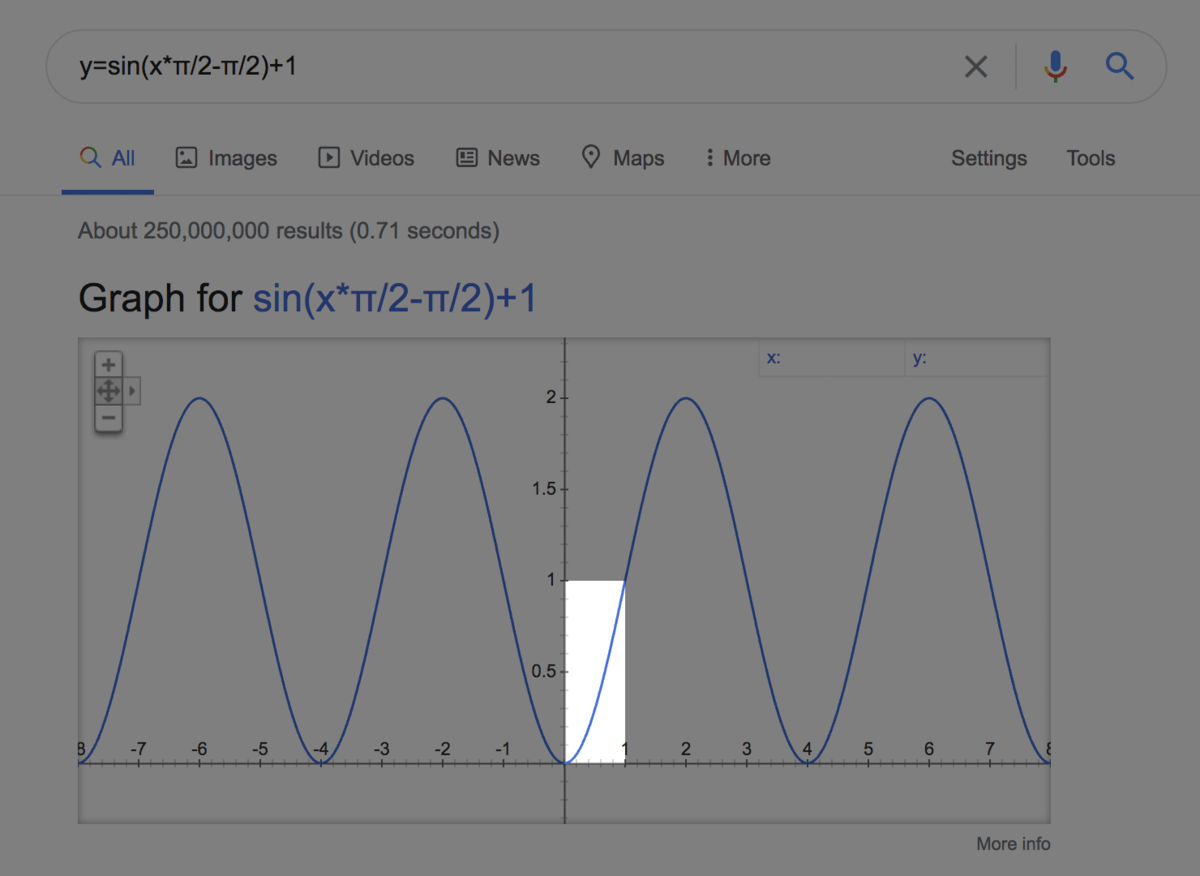Open the search Tools options
Viewport: 1200px width, 876px height.
[x=1090, y=158]
